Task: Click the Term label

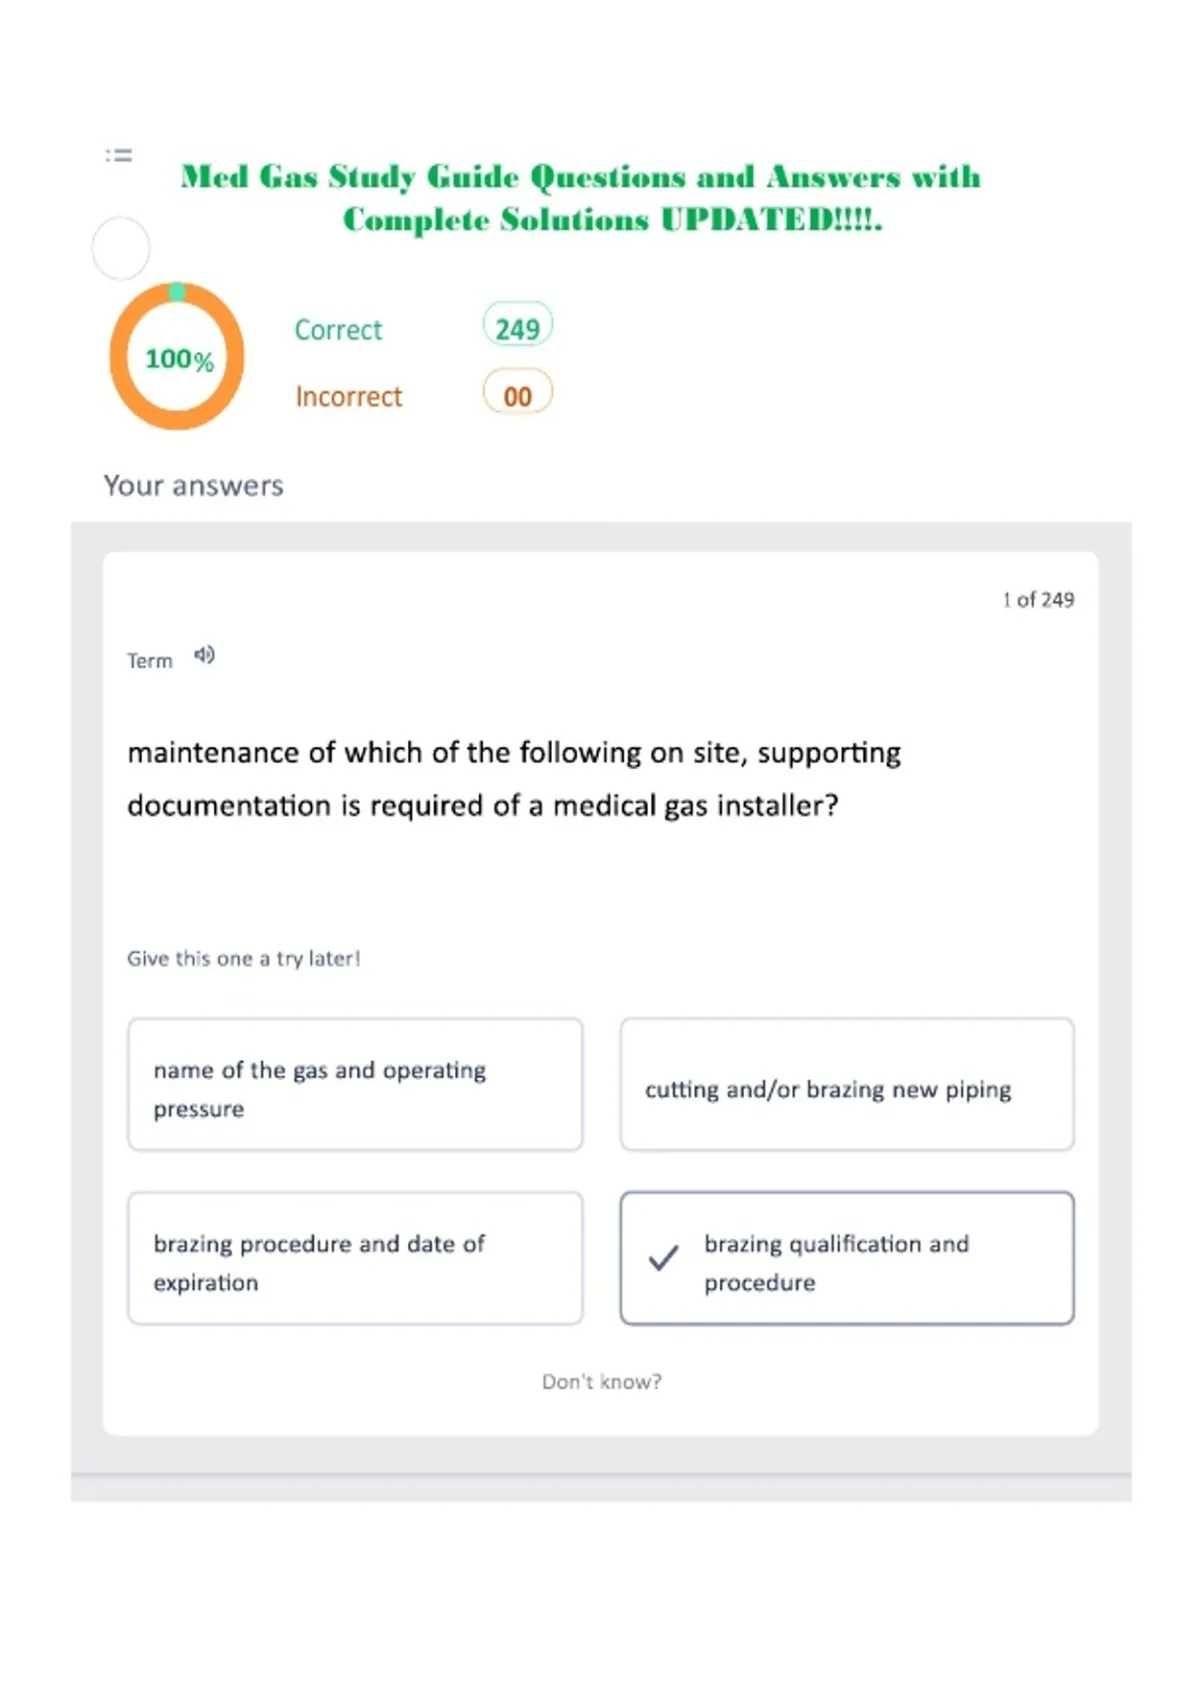Action: (150, 661)
